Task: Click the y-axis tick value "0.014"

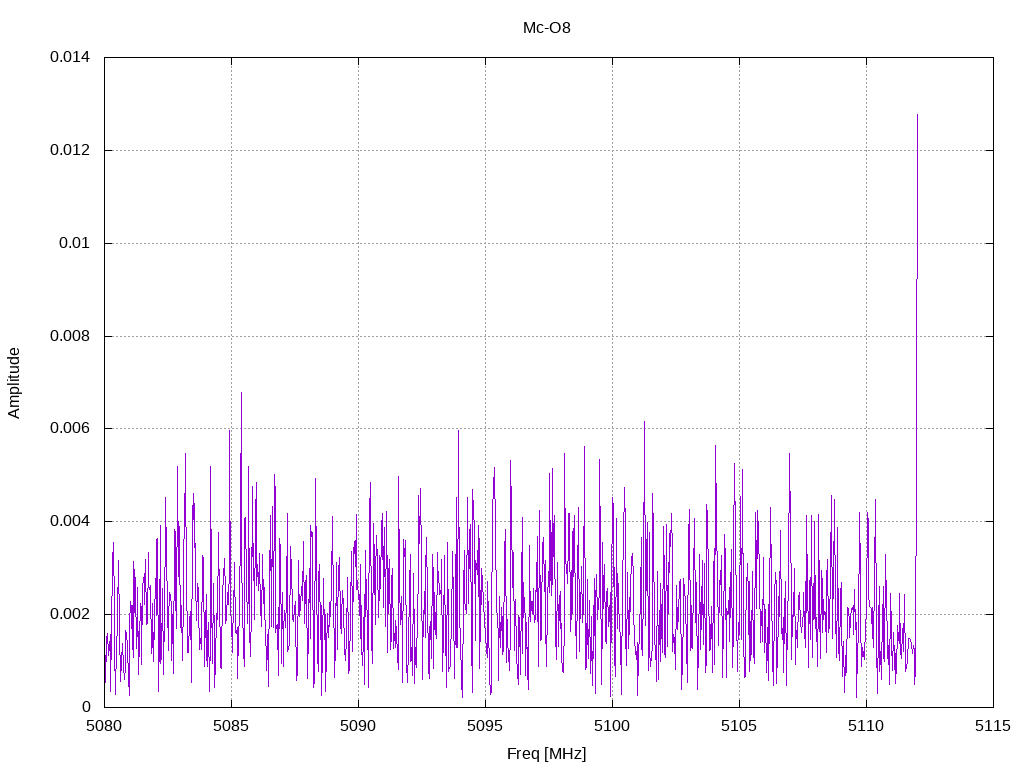Action: [x=70, y=57]
